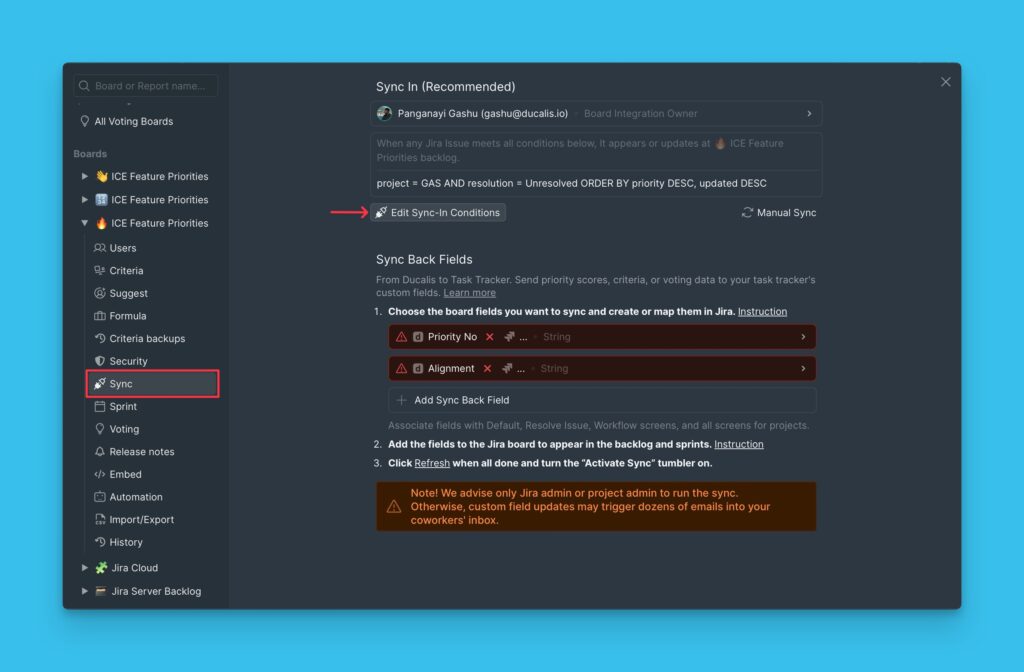Expand the first ICE Feature Priorities board
Viewport: 1024px width, 672px height.
pos(85,176)
